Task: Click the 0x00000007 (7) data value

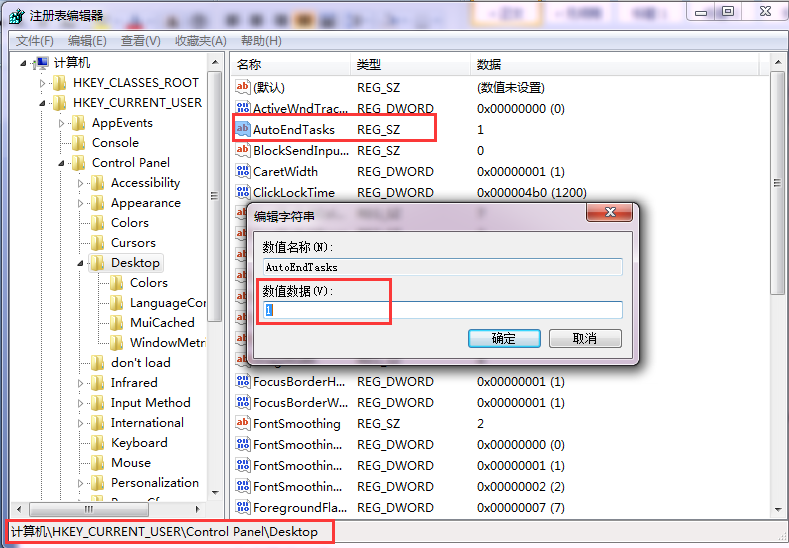Action: point(520,508)
